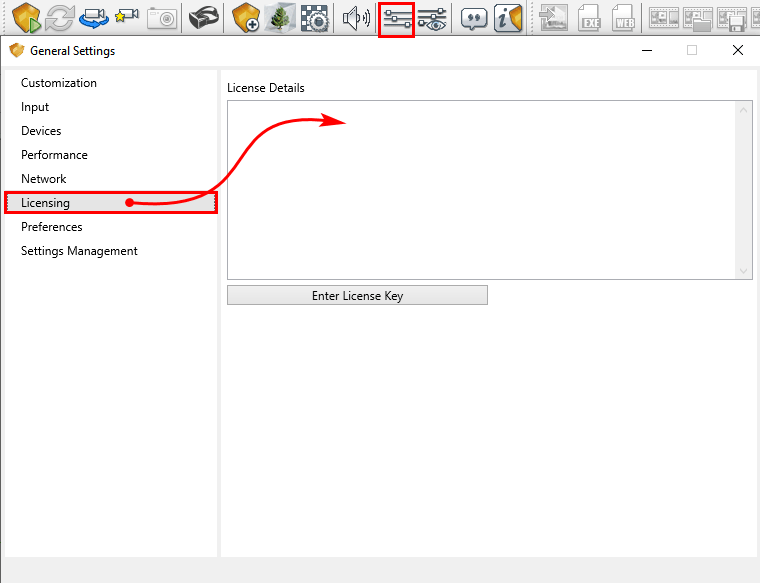This screenshot has height=583, width=760.
Task: Select Licensing in the sidebar
Action: click(111, 203)
